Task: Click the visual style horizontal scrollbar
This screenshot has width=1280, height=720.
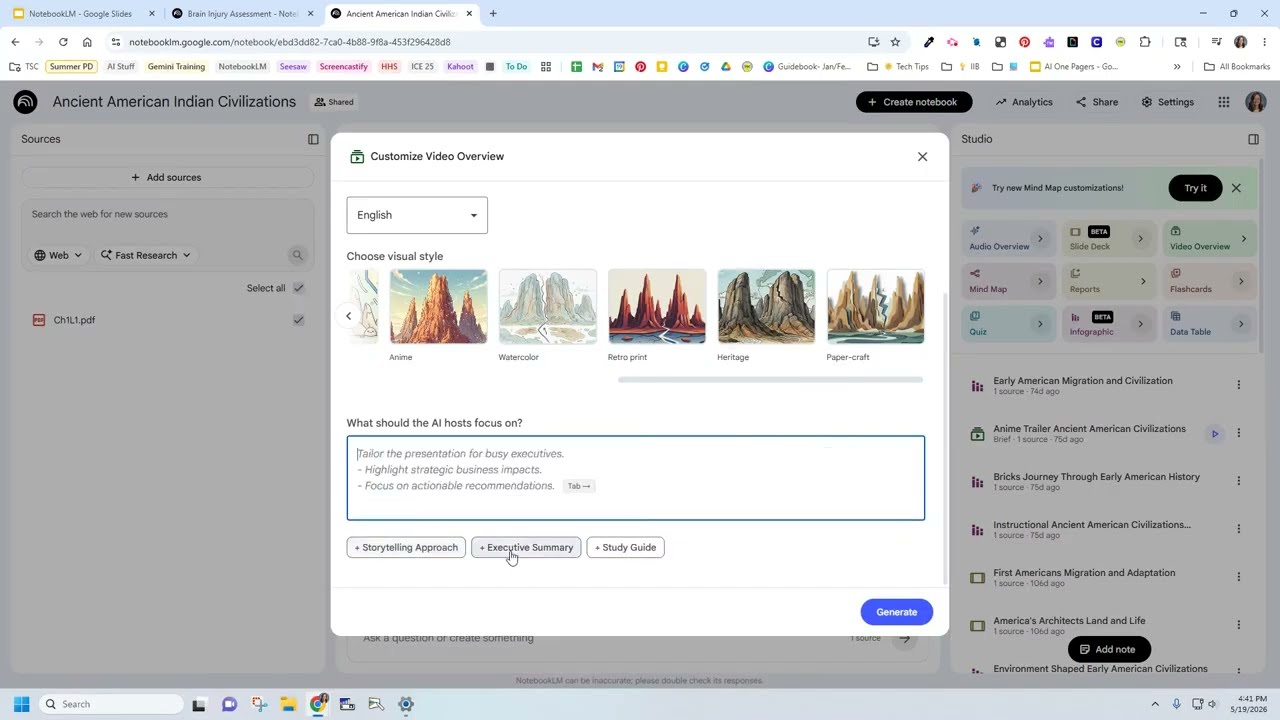Action: click(770, 380)
